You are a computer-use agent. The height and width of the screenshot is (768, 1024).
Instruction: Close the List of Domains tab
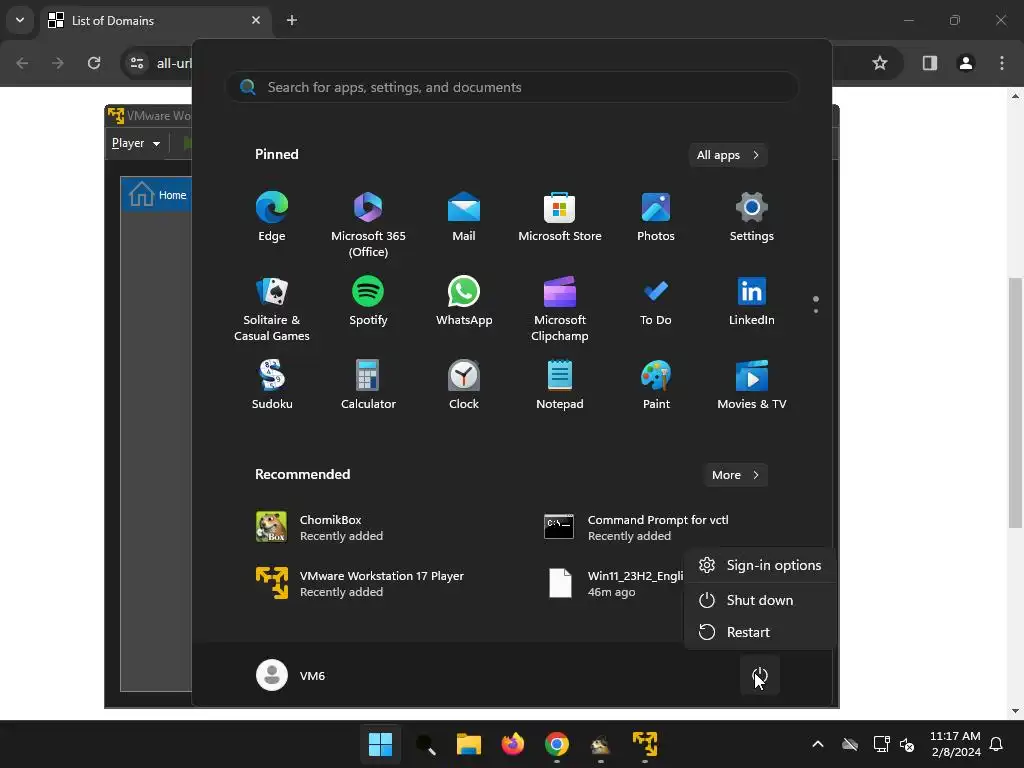click(256, 20)
